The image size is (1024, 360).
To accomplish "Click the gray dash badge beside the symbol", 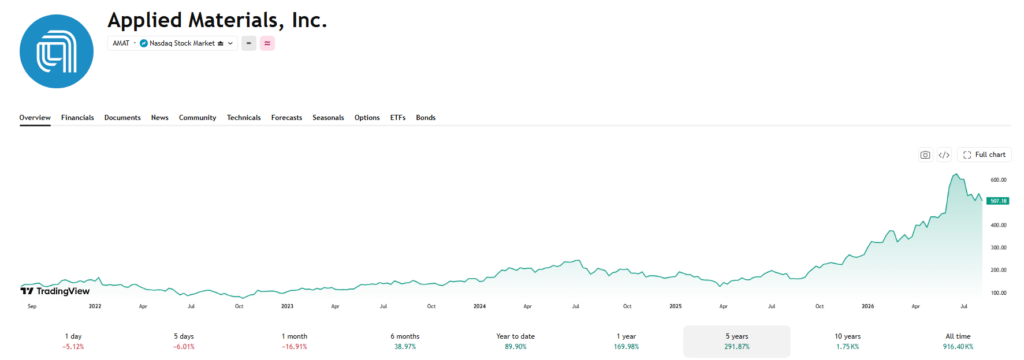I will pos(248,43).
